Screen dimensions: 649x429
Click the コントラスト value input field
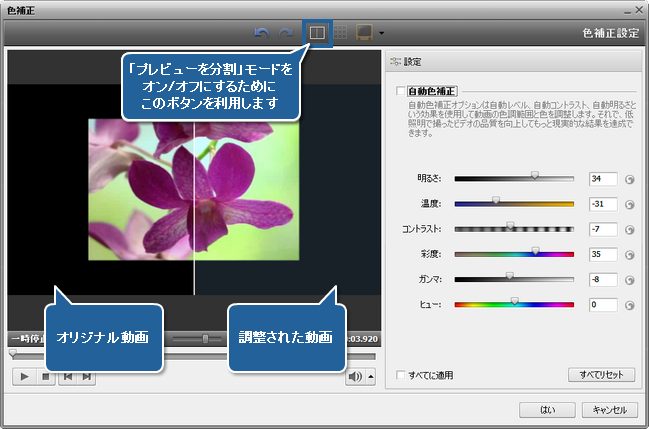point(603,229)
